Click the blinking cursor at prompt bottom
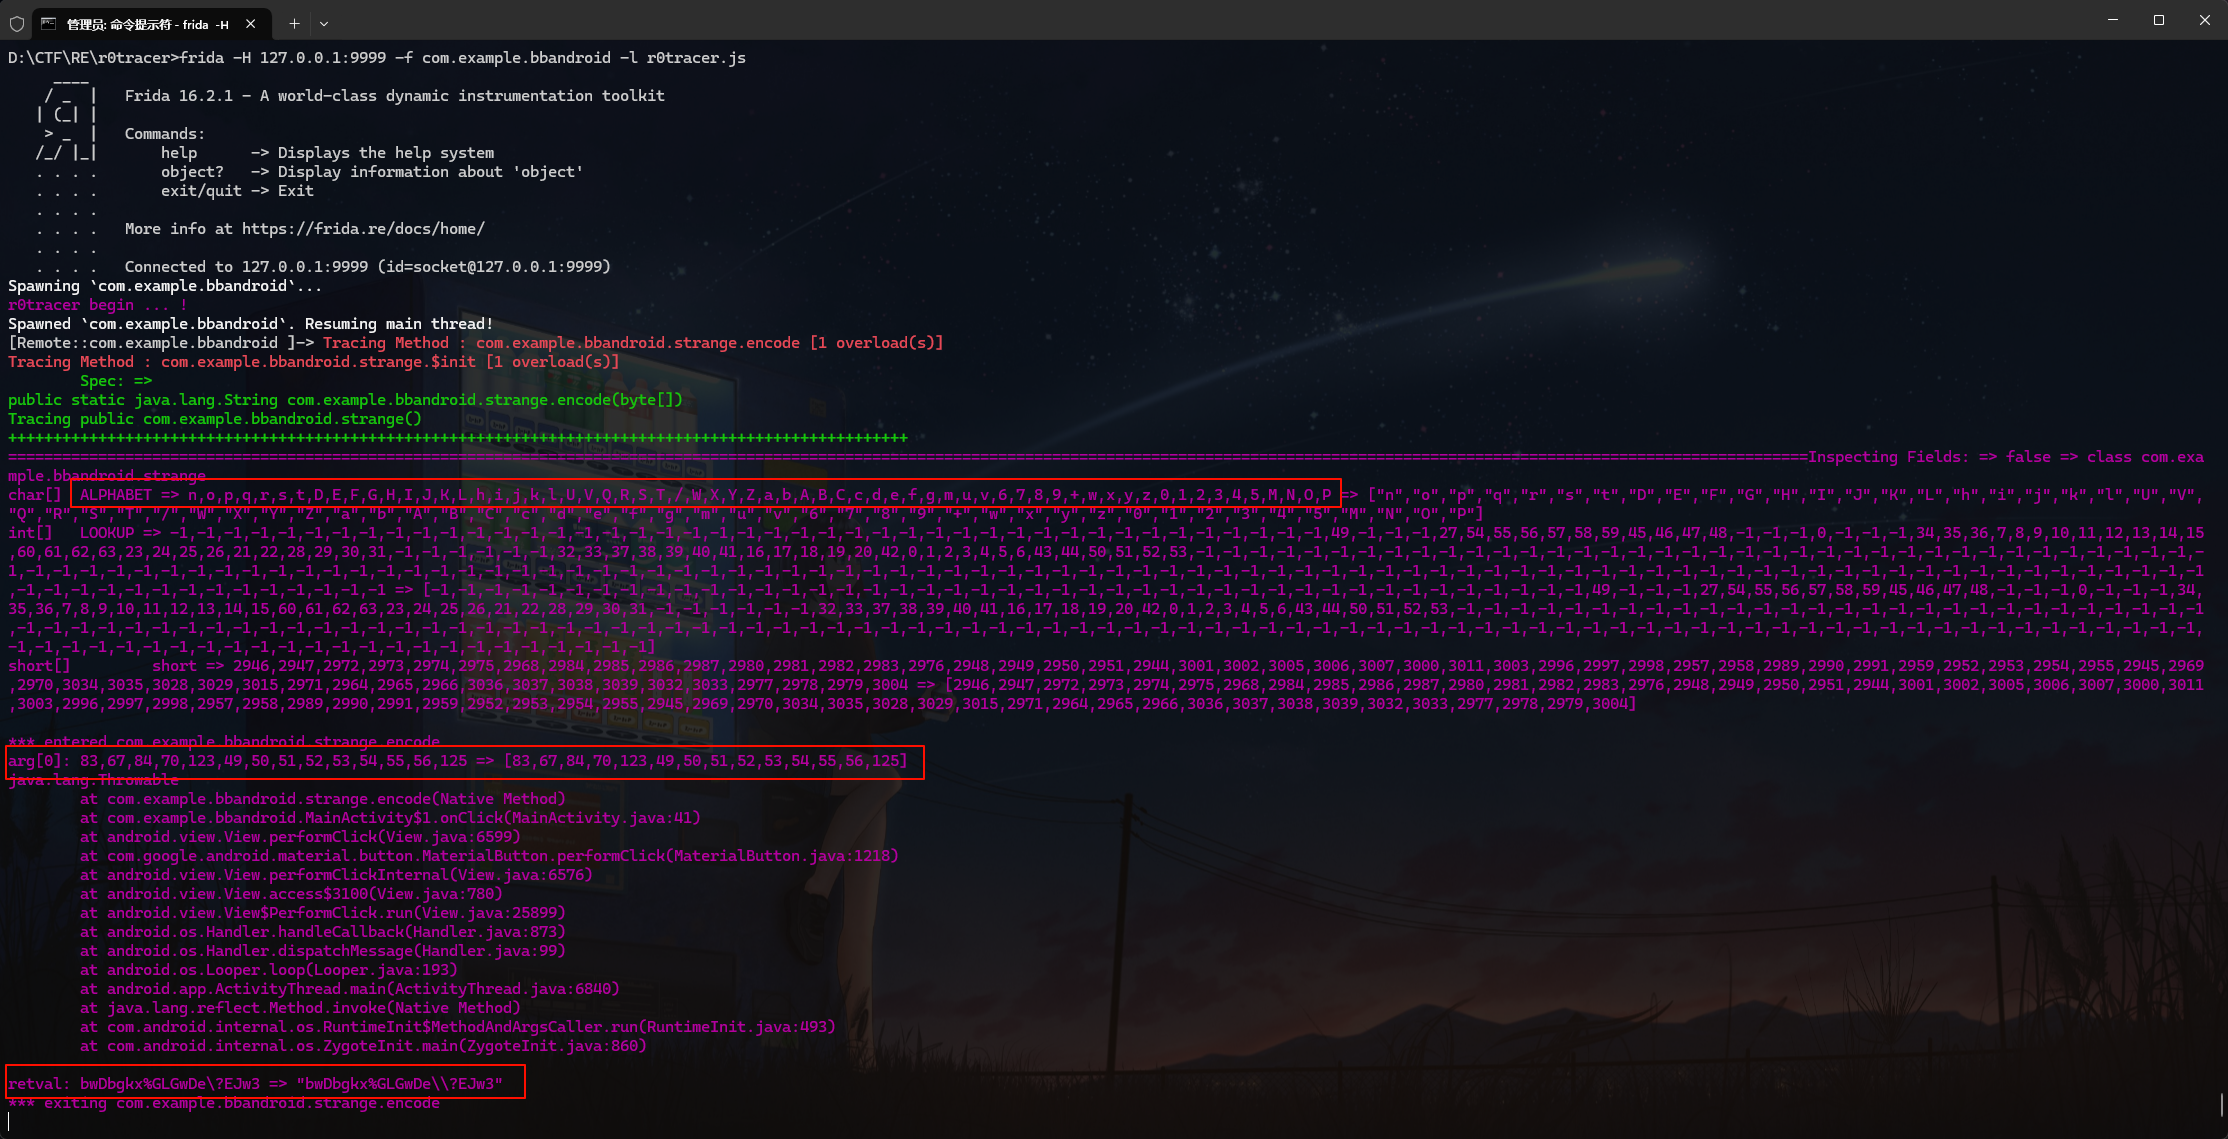 click(x=10, y=1122)
